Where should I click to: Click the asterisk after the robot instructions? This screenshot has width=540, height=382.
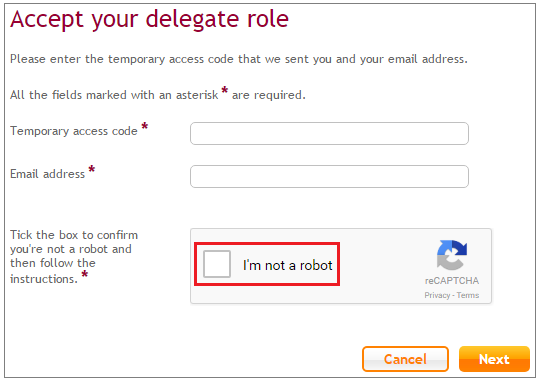pos(85,275)
